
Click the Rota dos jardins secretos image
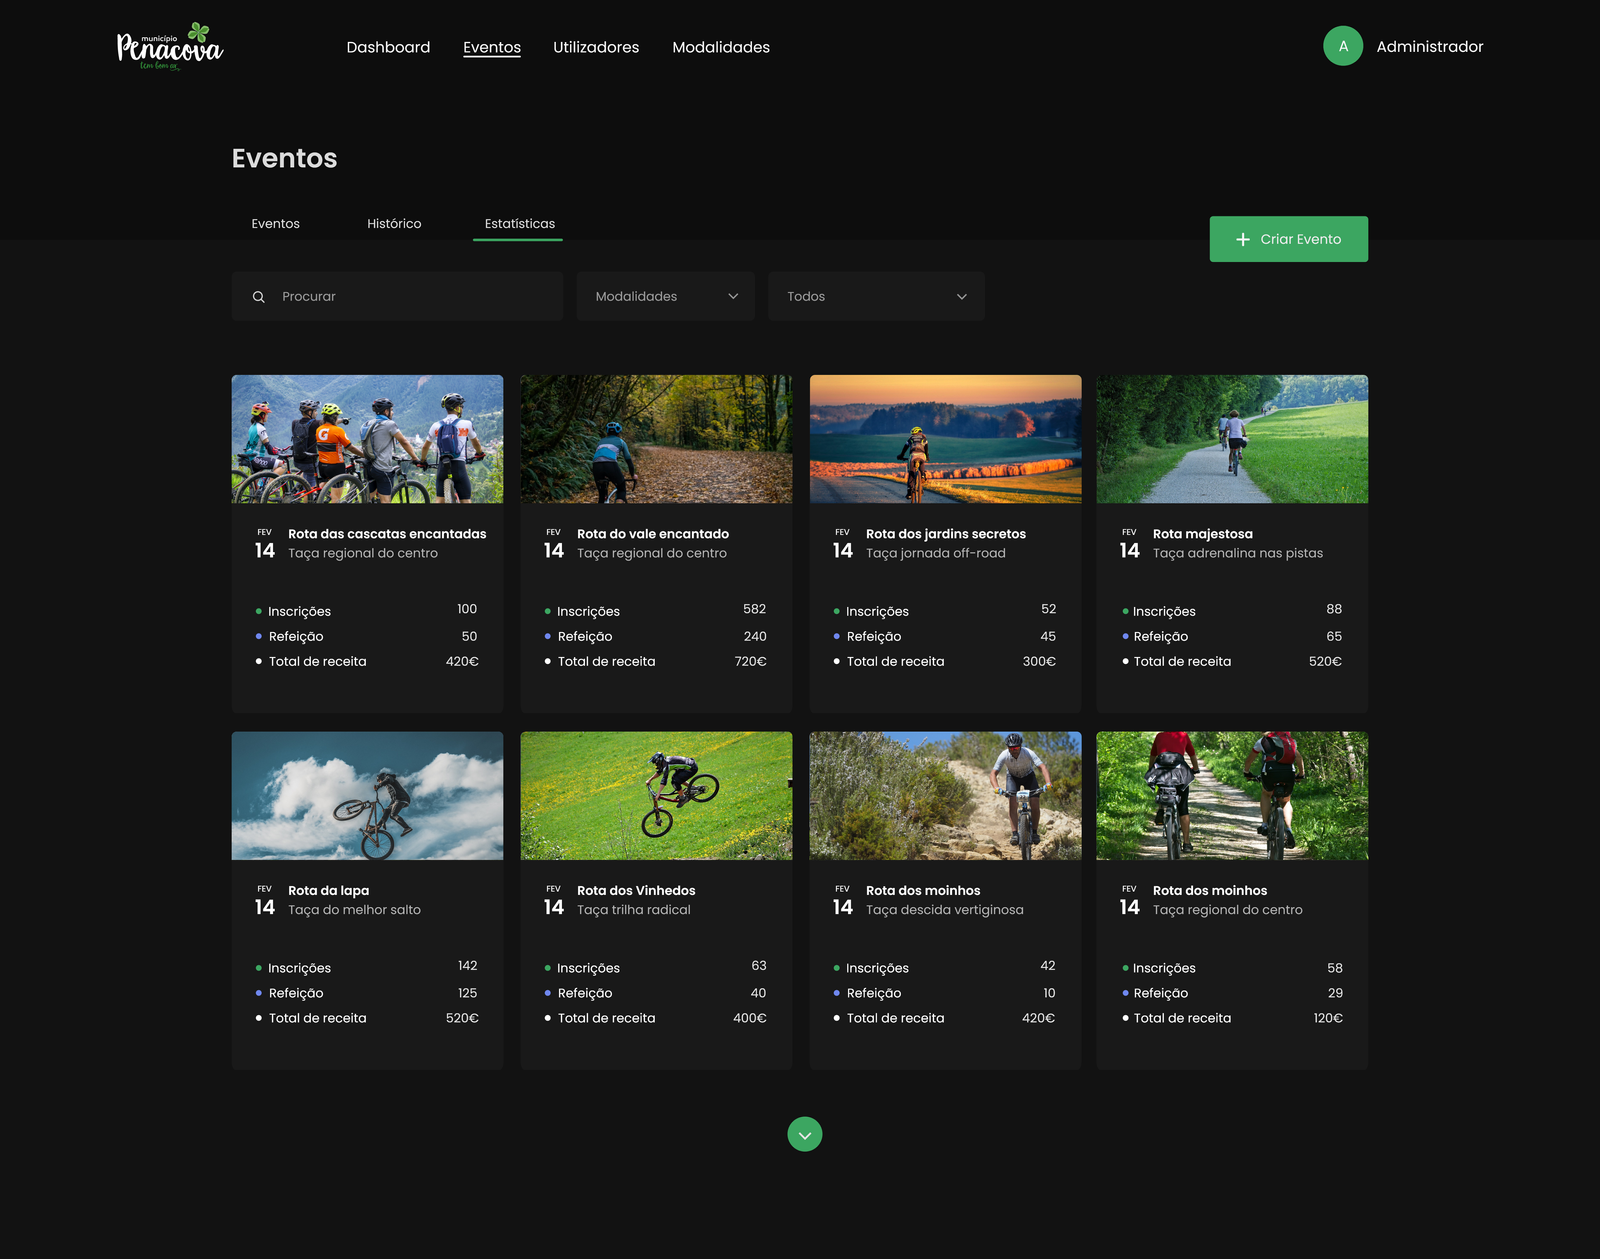click(945, 439)
